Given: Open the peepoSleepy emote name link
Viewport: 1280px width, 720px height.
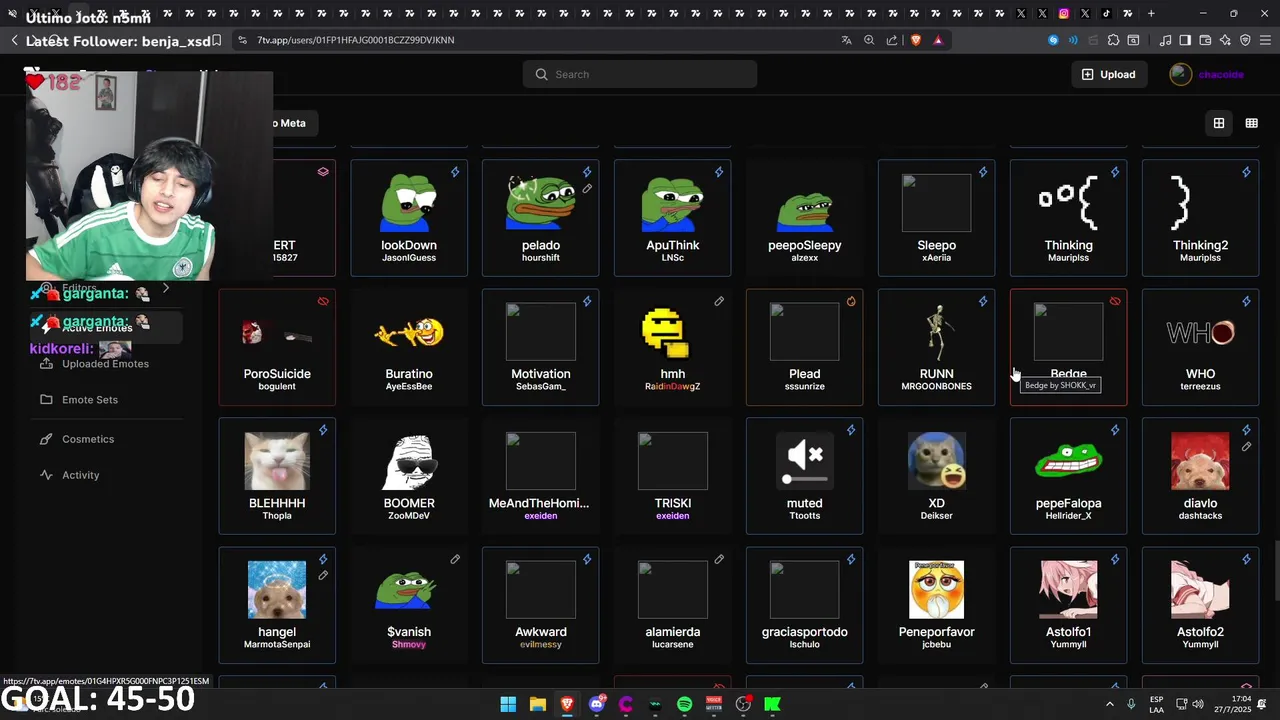Looking at the screenshot, I should [805, 245].
